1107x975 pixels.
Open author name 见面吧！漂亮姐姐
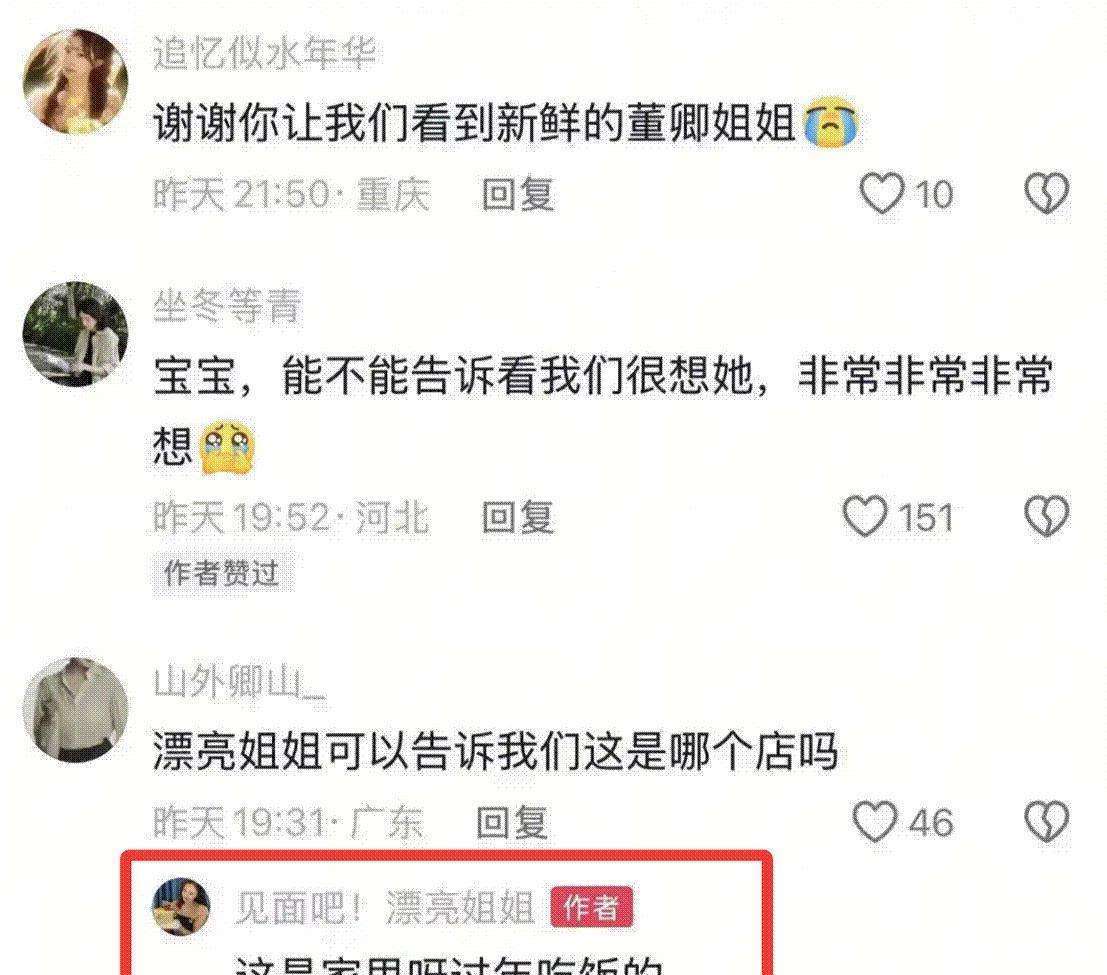click(385, 908)
